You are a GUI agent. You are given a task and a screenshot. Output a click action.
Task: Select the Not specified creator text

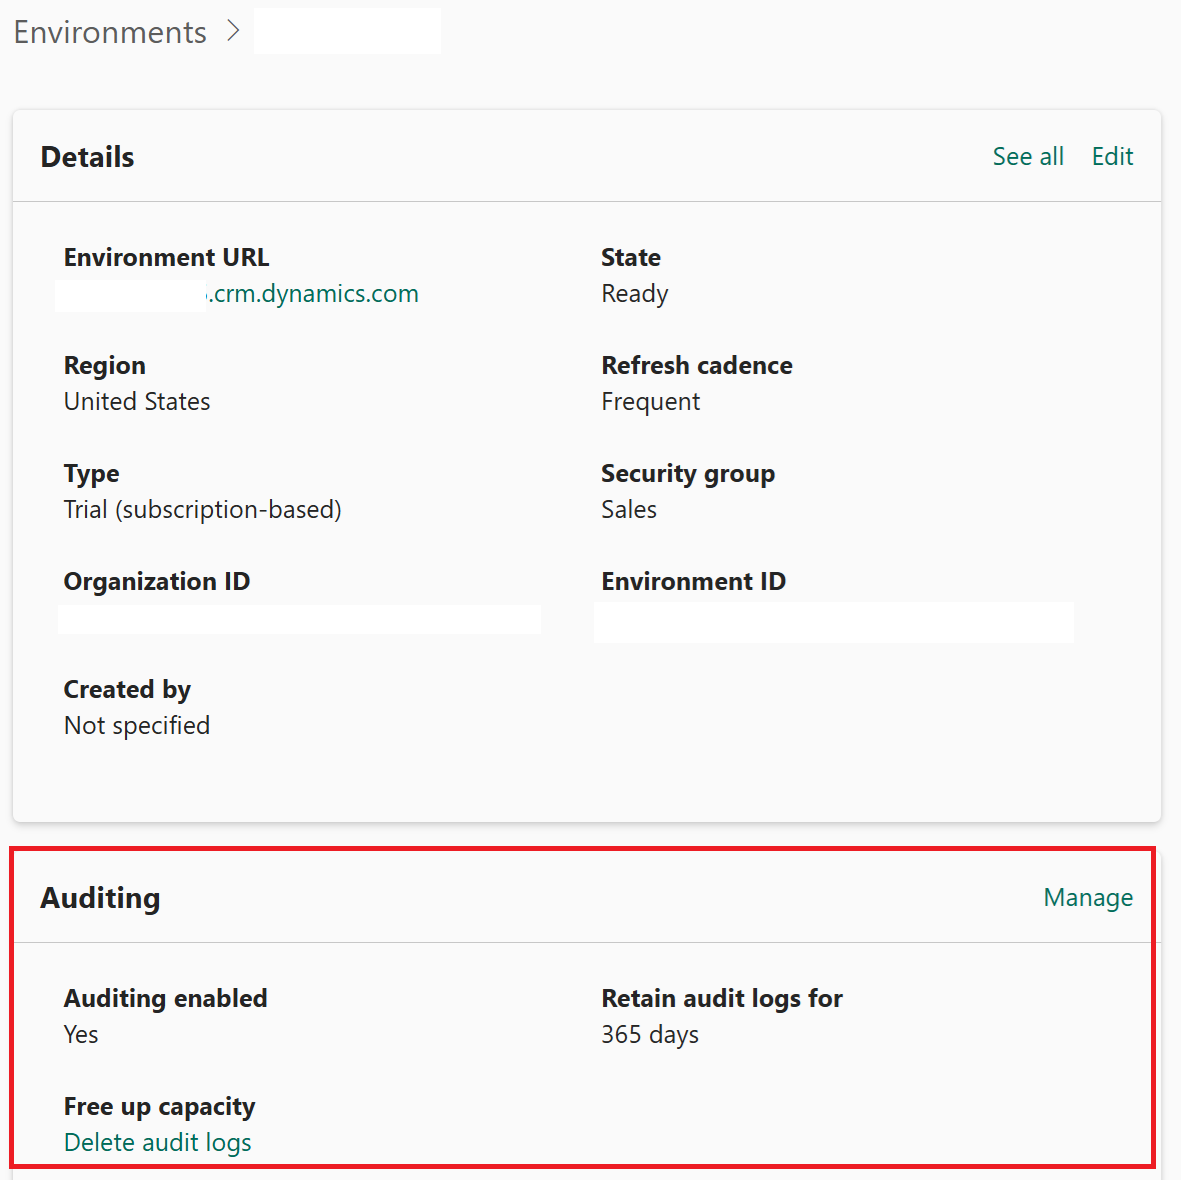[137, 726]
